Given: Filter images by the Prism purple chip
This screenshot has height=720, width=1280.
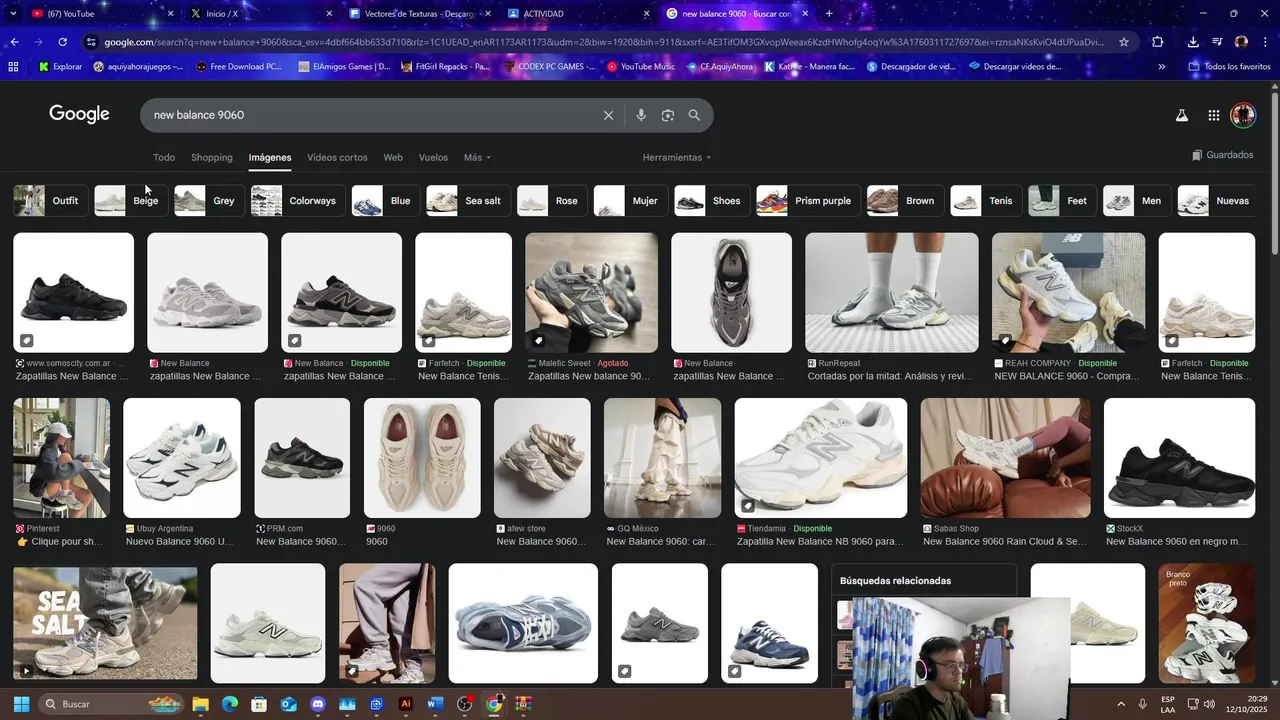Looking at the screenshot, I should coord(808,201).
